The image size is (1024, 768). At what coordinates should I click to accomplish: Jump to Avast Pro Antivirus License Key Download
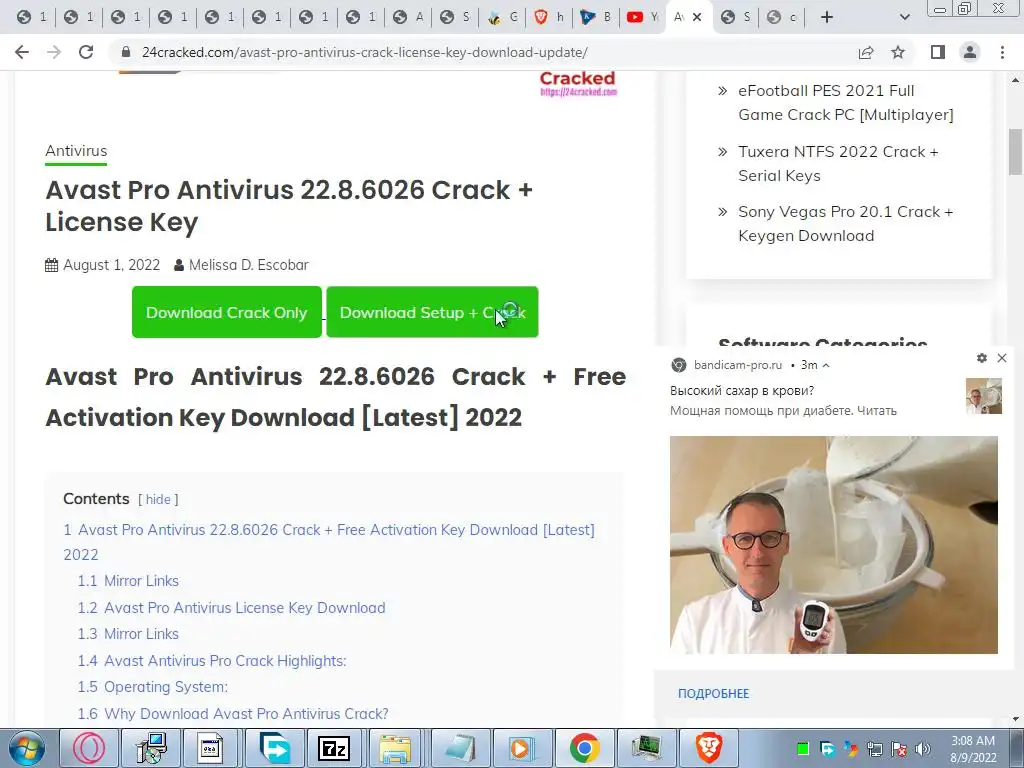tap(231, 607)
